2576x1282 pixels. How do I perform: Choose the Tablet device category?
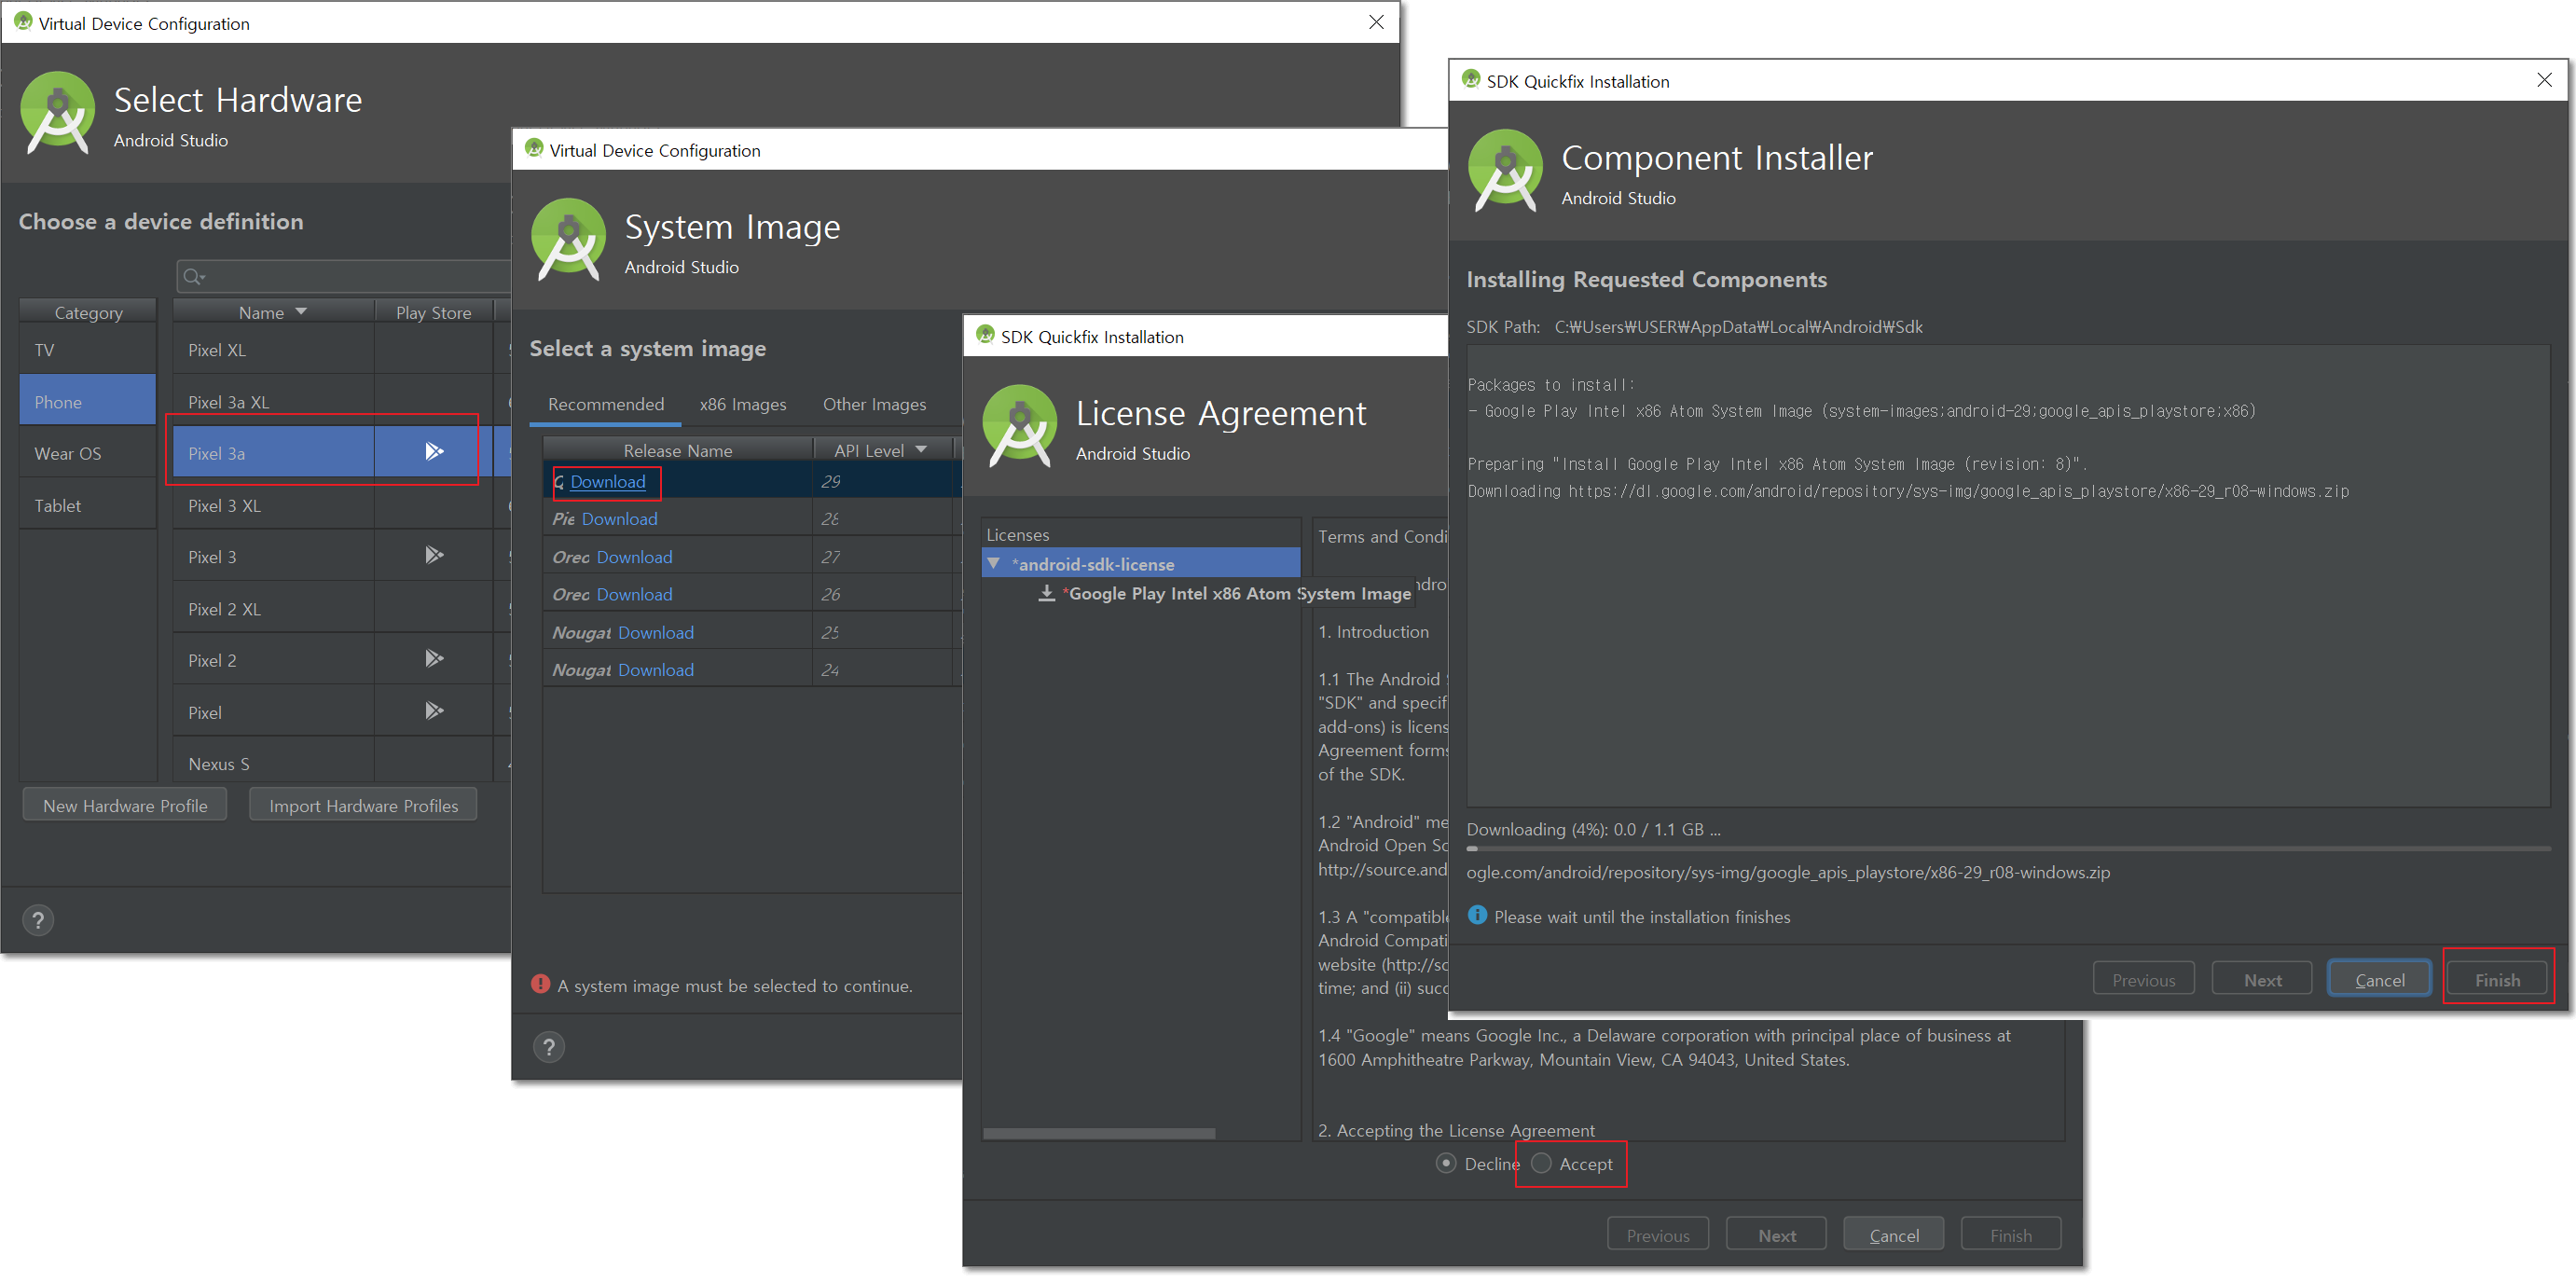[x=88, y=505]
